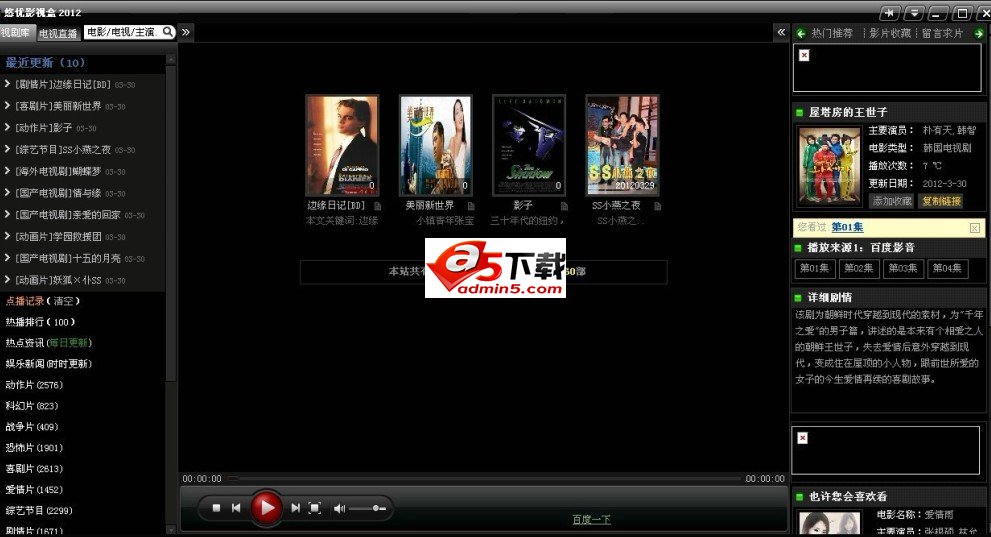Image resolution: width=991 pixels, height=537 pixels.
Task: Switch to 视剧库 tab
Action: 16,32
